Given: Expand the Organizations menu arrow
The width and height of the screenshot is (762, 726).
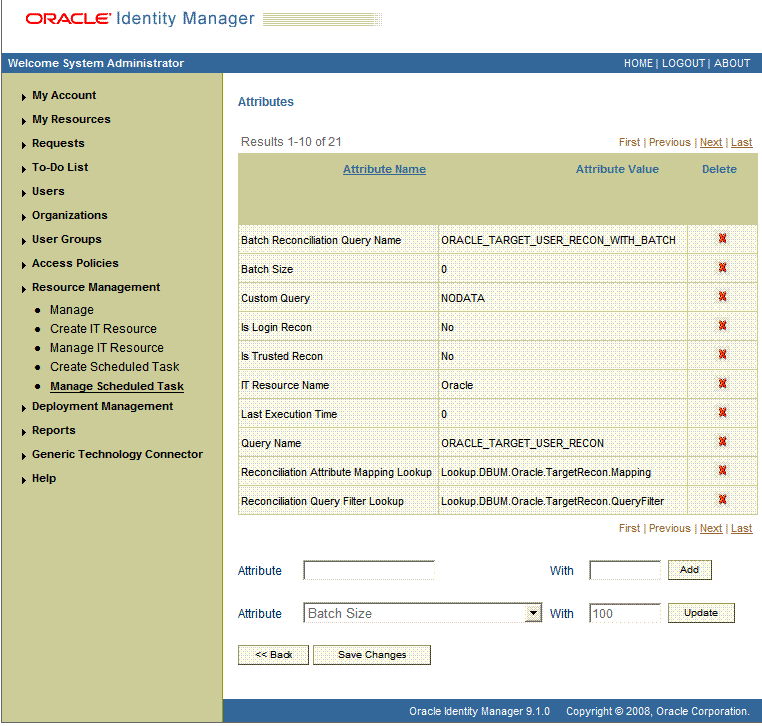Looking at the screenshot, I should (x=23, y=217).
